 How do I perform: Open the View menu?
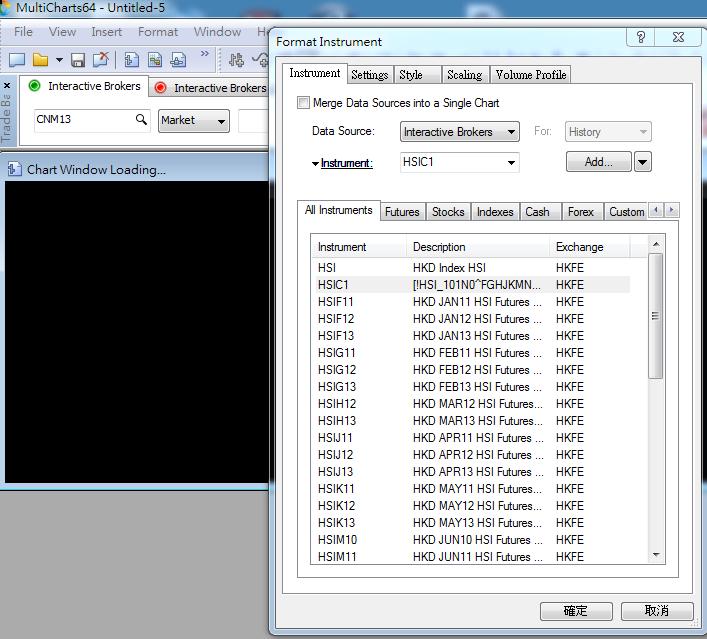(62, 32)
